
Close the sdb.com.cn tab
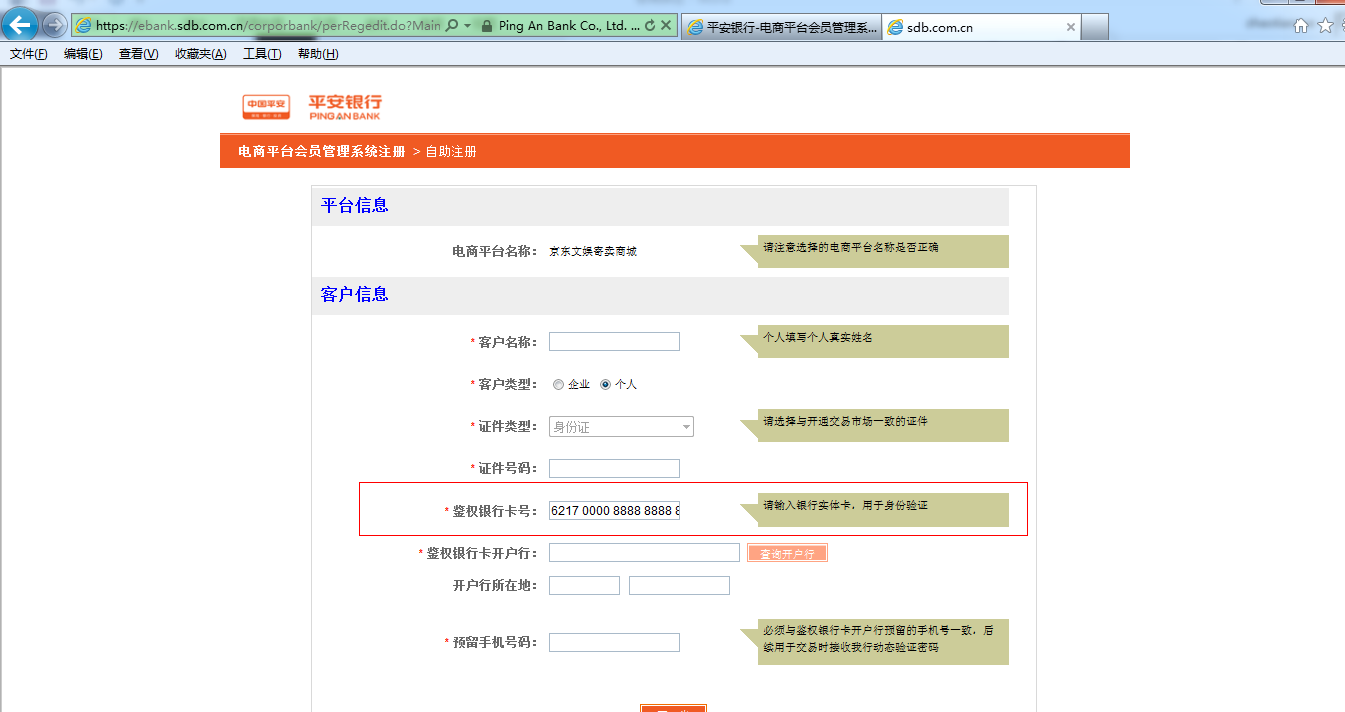coord(1071,27)
